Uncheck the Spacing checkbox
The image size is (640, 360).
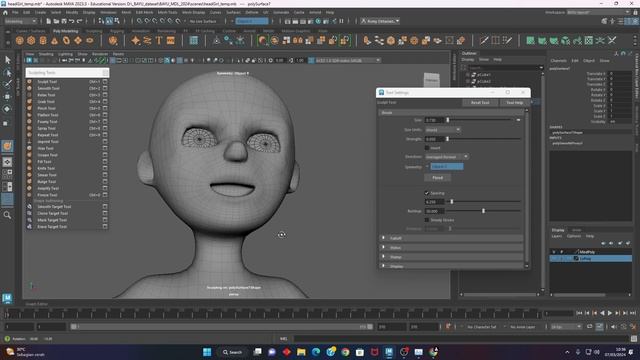(427, 193)
